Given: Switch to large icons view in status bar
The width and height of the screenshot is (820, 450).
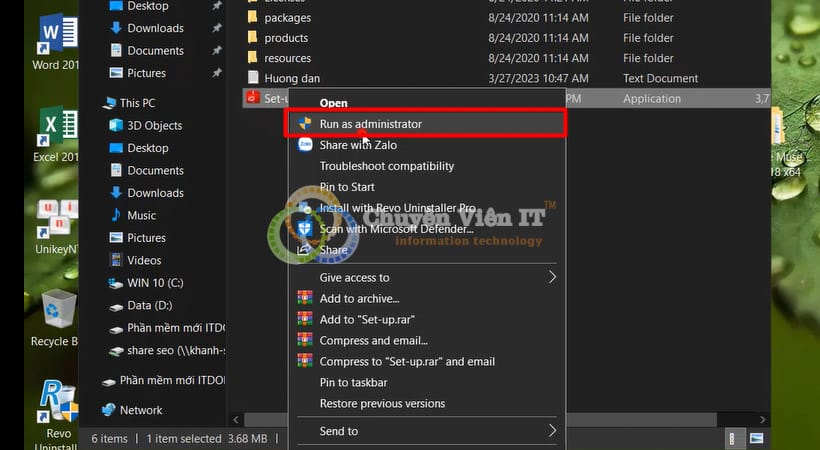Looking at the screenshot, I should [756, 438].
